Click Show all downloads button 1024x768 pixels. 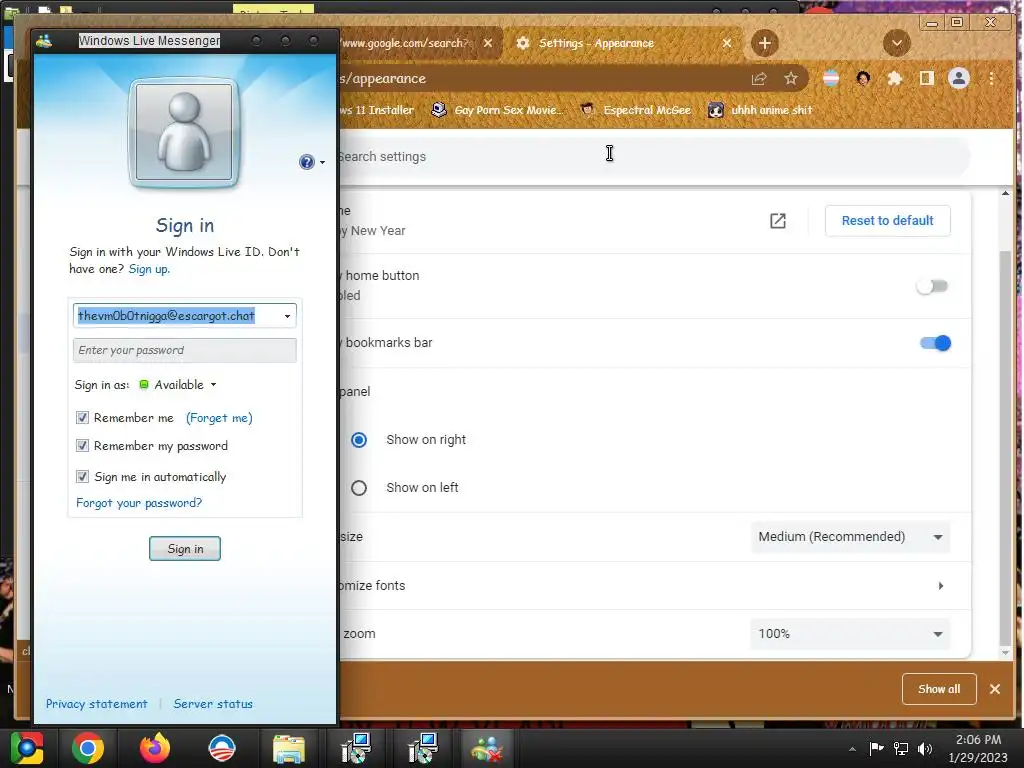pos(939,689)
